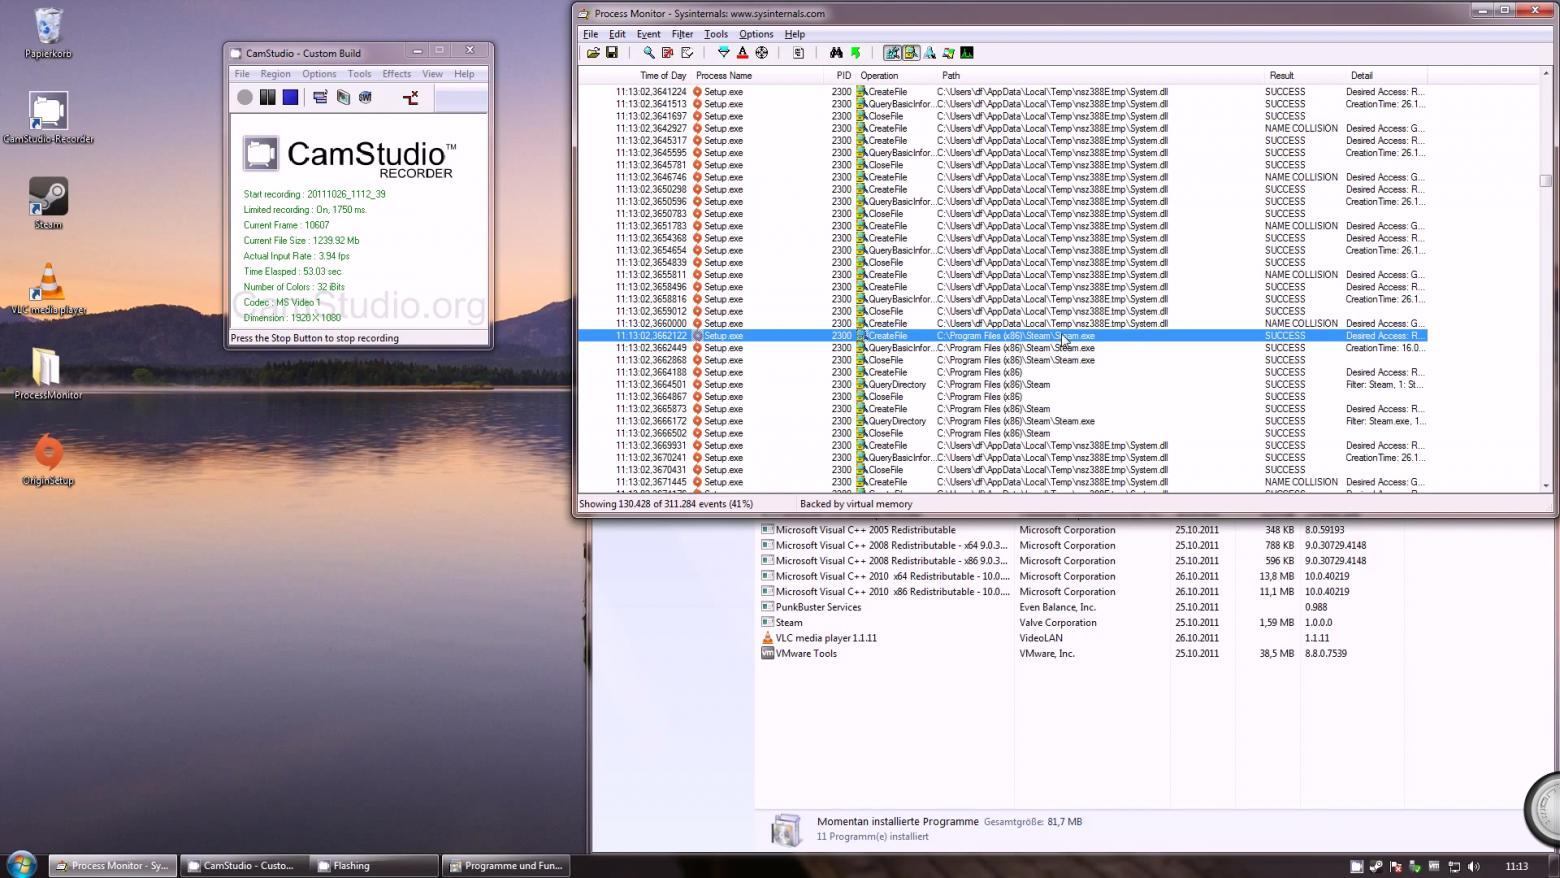Open the Edit menu in Process Monitor

point(617,34)
